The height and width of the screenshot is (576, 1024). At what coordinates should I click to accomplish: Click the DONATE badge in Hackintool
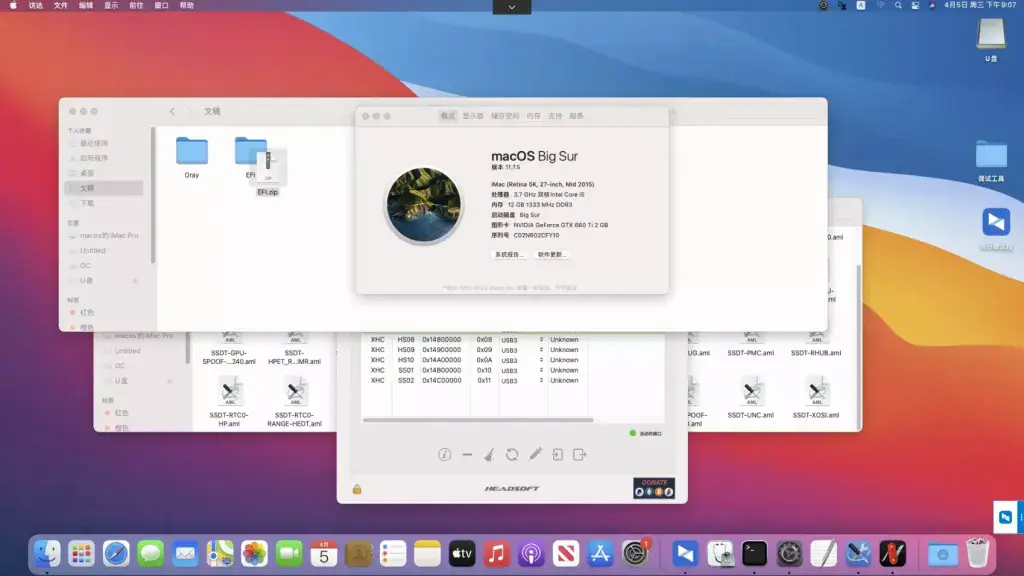654,488
